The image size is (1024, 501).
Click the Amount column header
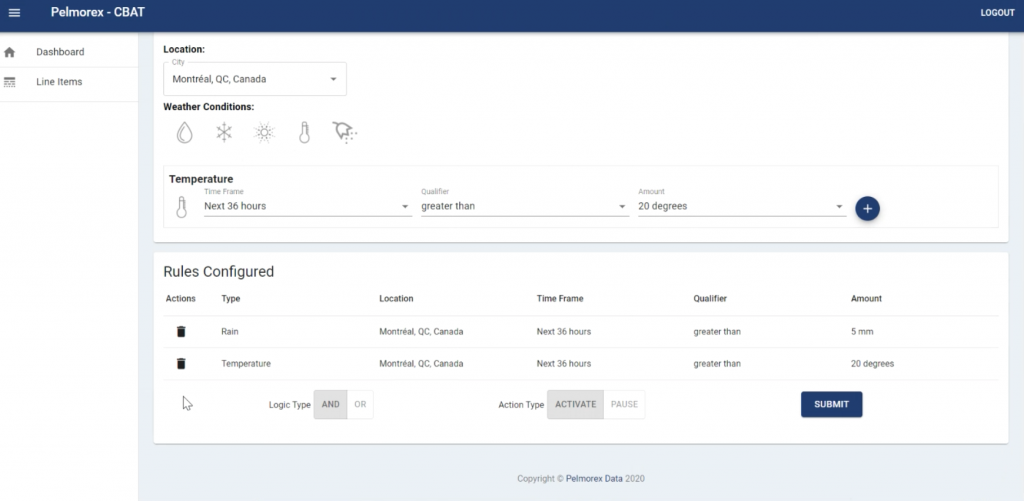click(x=866, y=299)
